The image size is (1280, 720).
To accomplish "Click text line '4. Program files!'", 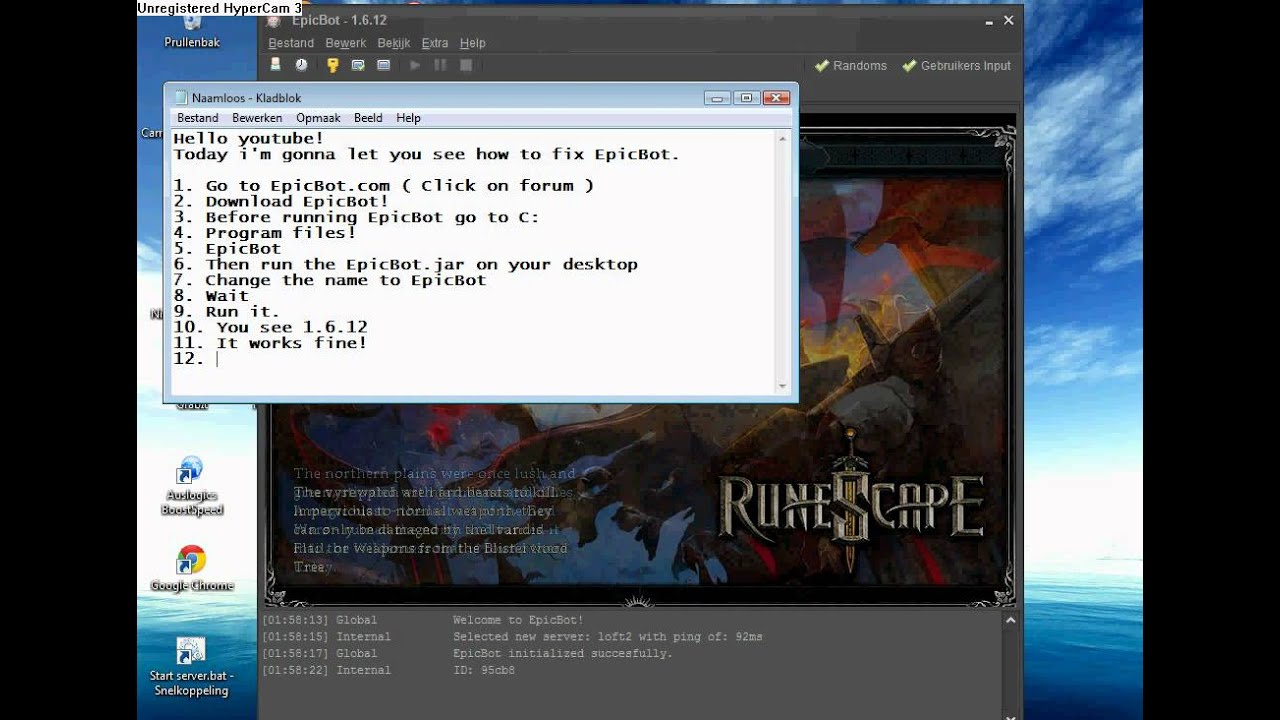I will pyautogui.click(x=265, y=232).
